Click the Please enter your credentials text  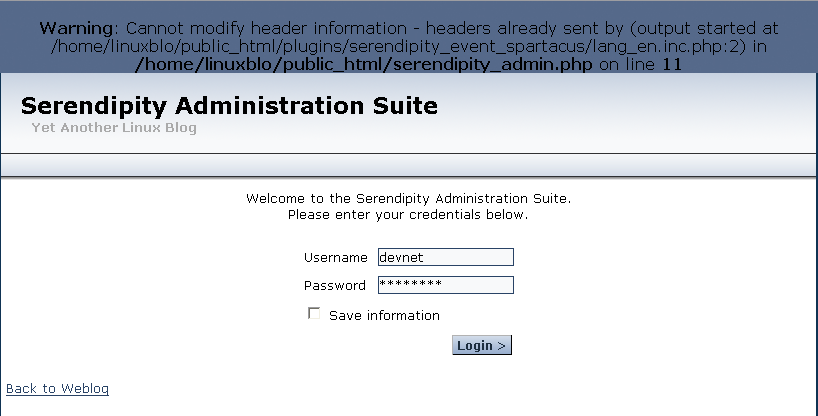pos(408,214)
